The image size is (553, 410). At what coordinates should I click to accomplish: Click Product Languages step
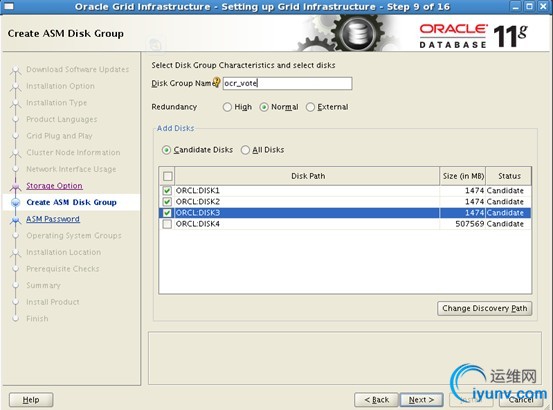pyautogui.click(x=62, y=119)
